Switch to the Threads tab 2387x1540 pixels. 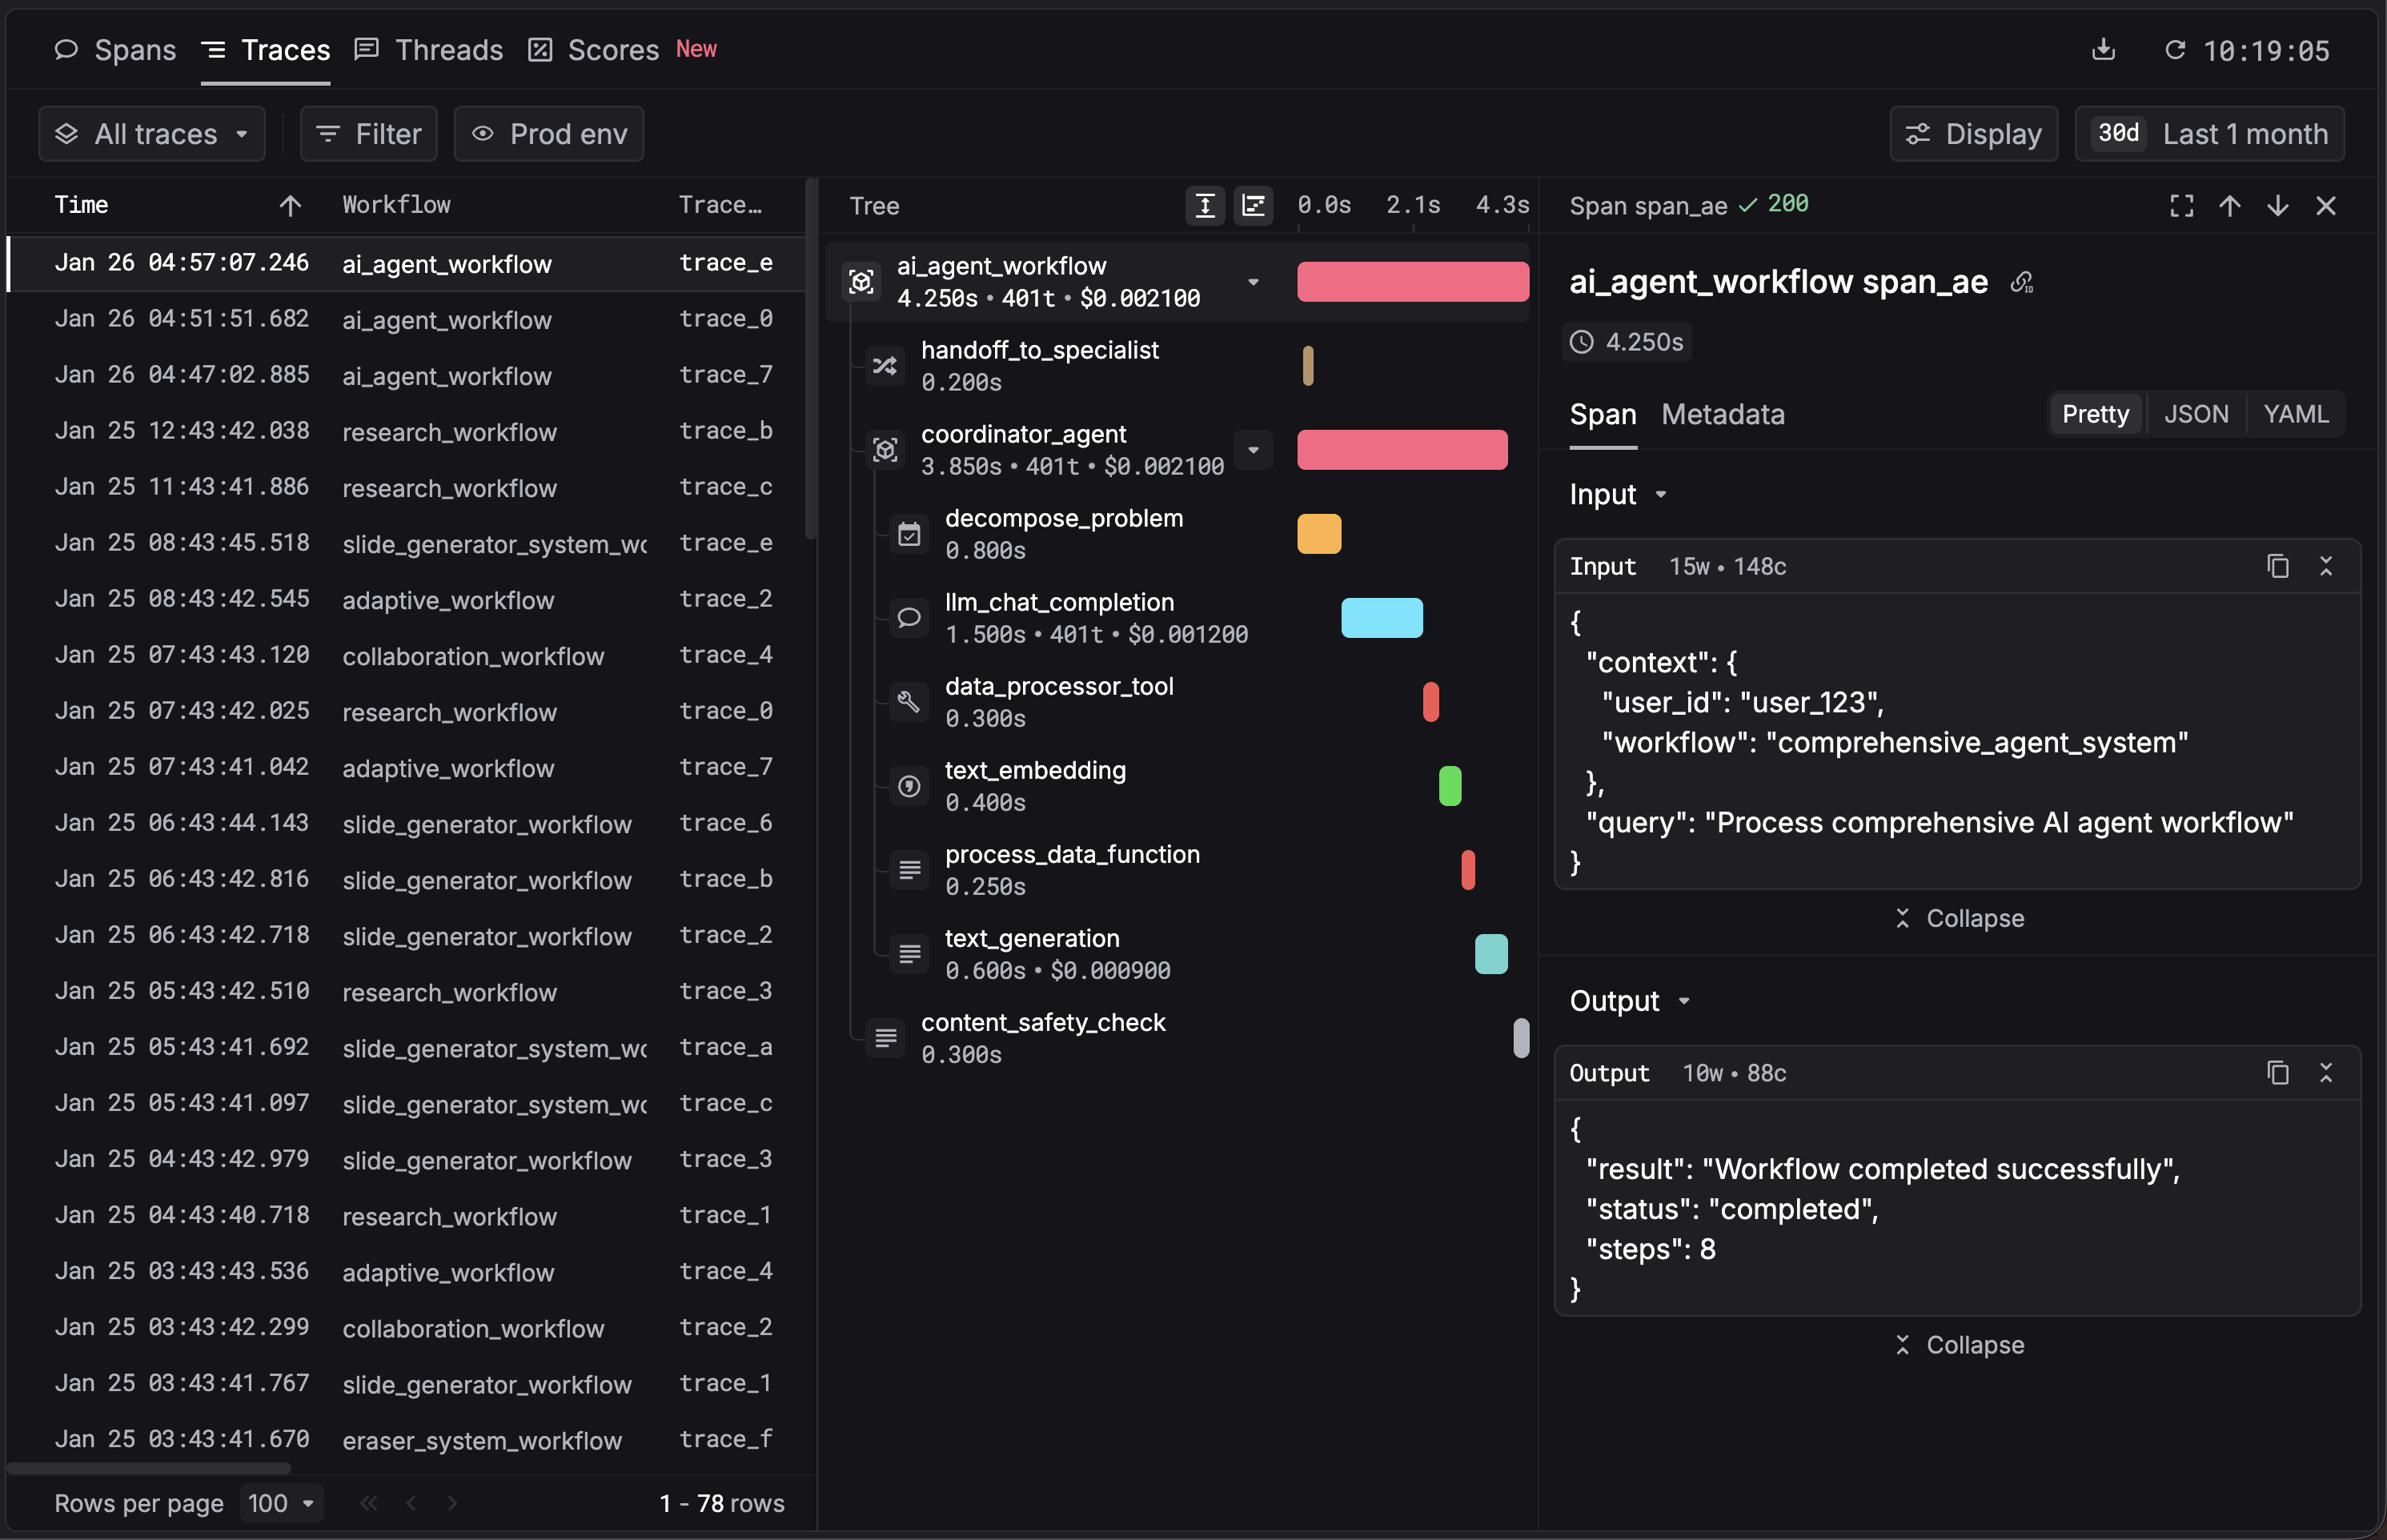click(430, 50)
